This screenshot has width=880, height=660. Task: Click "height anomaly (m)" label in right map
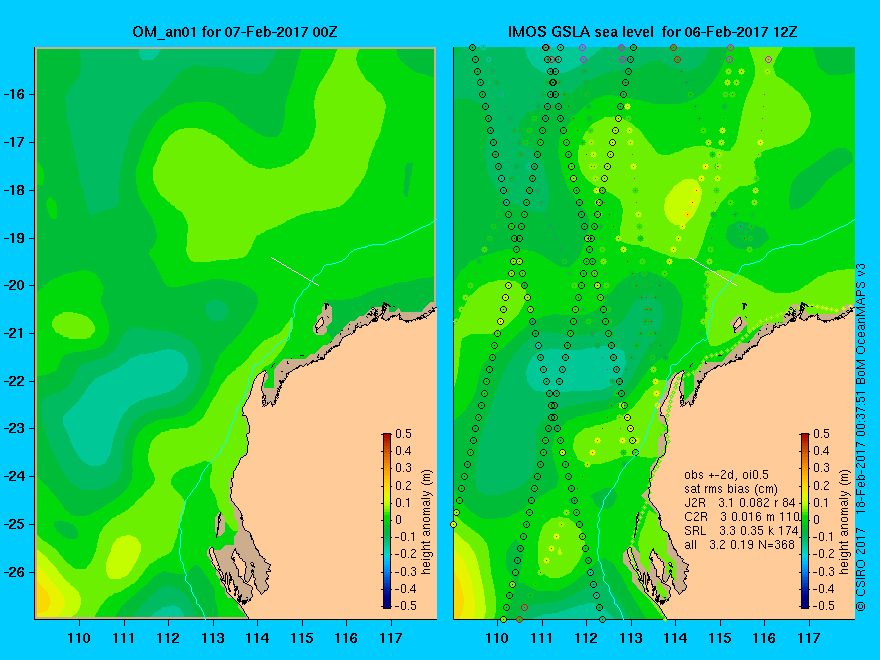click(845, 522)
